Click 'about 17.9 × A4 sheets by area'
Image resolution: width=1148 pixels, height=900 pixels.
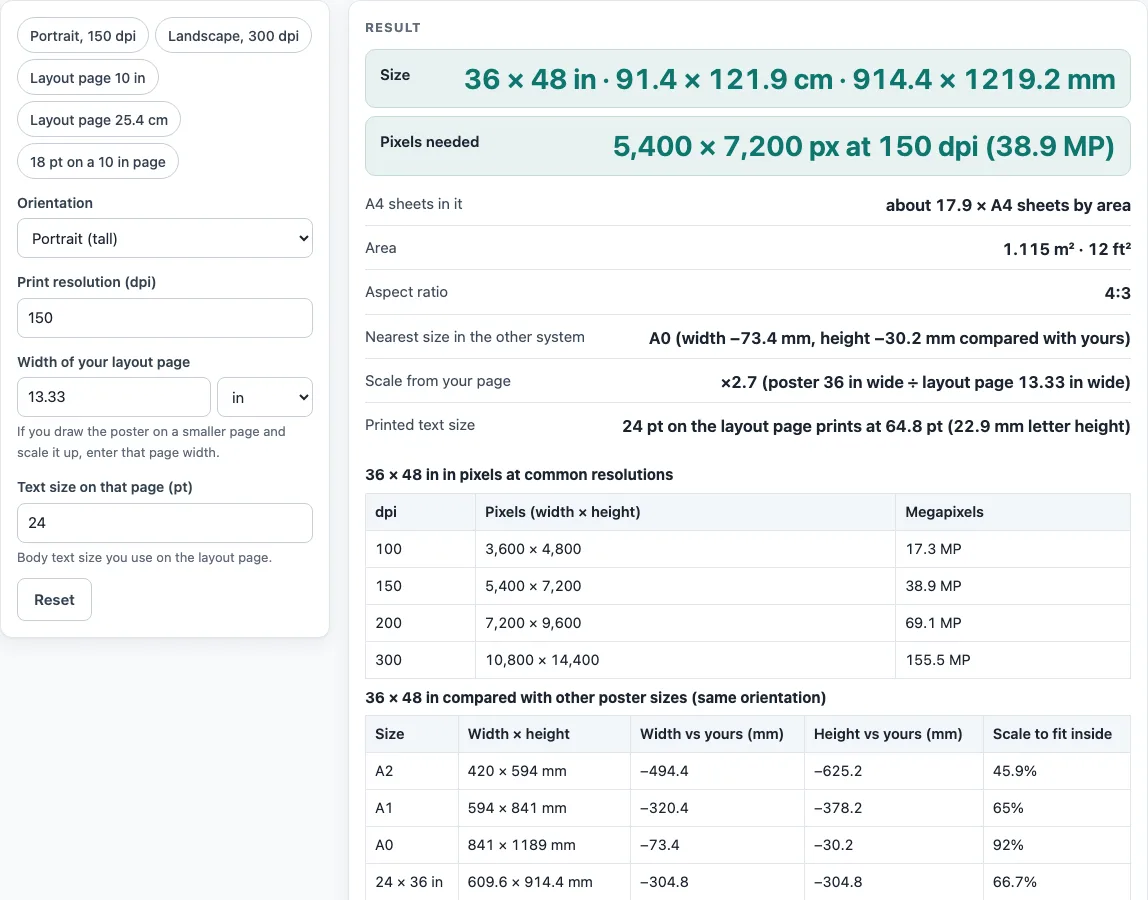pyautogui.click(x=1008, y=205)
